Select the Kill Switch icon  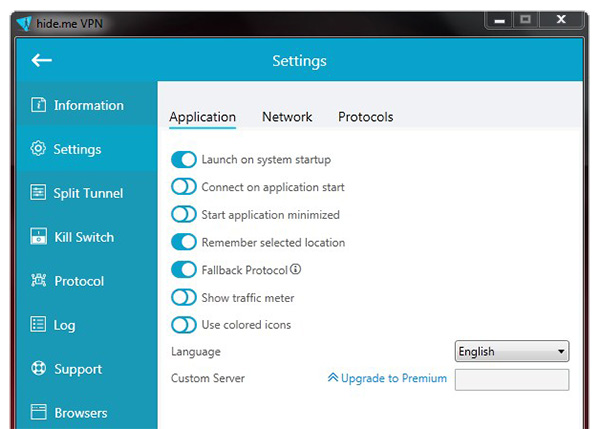click(x=38, y=236)
